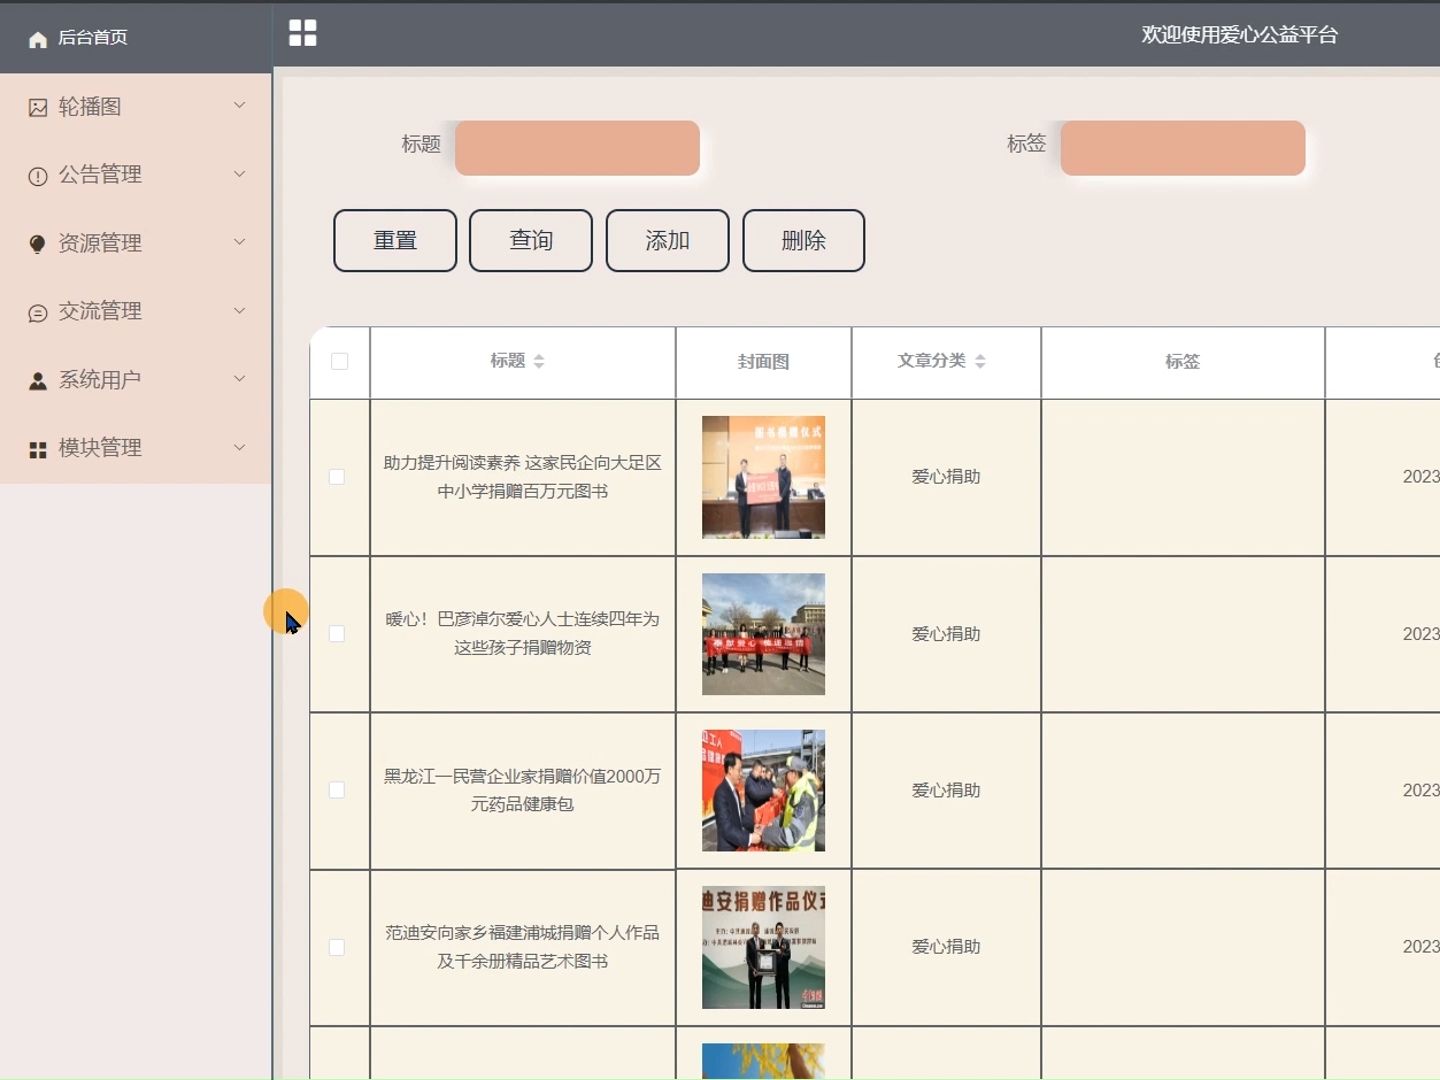The height and width of the screenshot is (1080, 1440).
Task: Open cover thumbnail of 范迪安向家乡 row
Action: [x=763, y=947]
